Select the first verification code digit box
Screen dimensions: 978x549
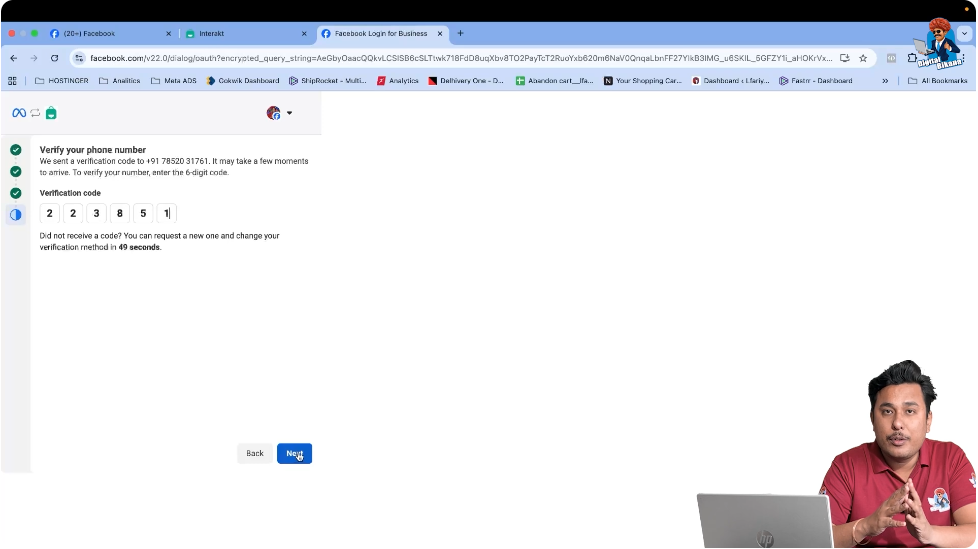[49, 213]
